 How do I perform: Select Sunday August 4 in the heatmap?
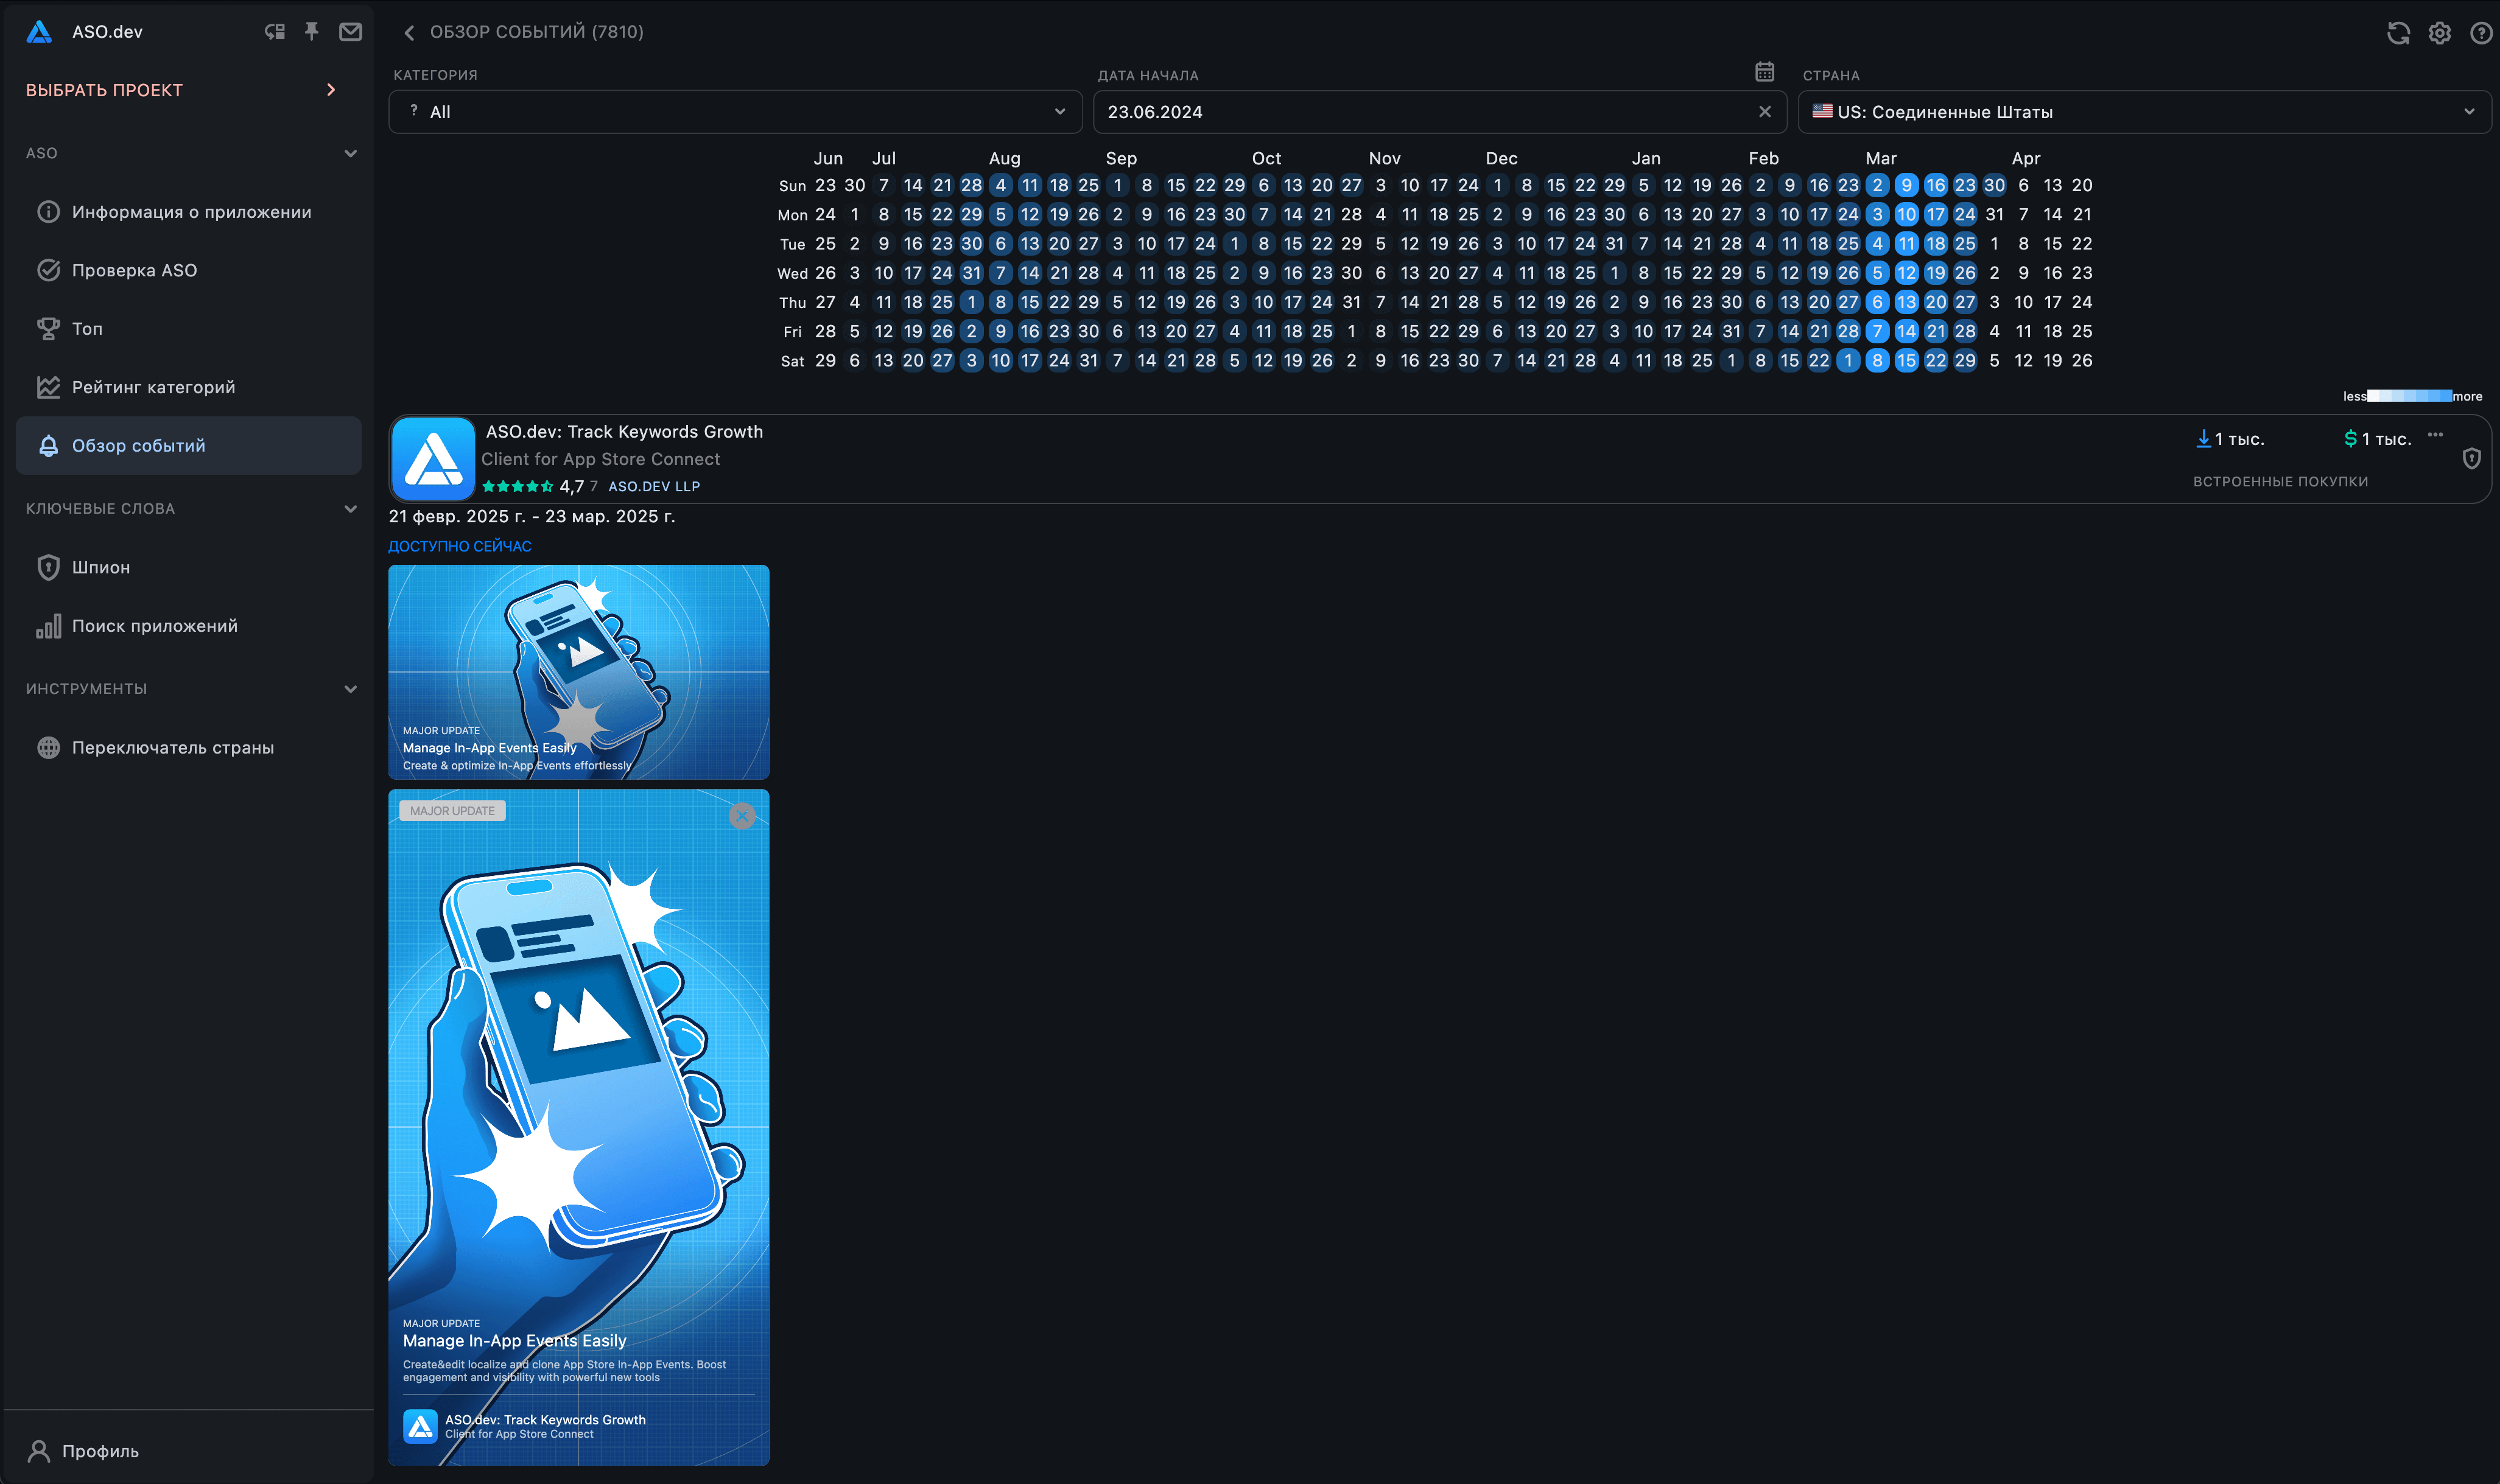(1000, 185)
